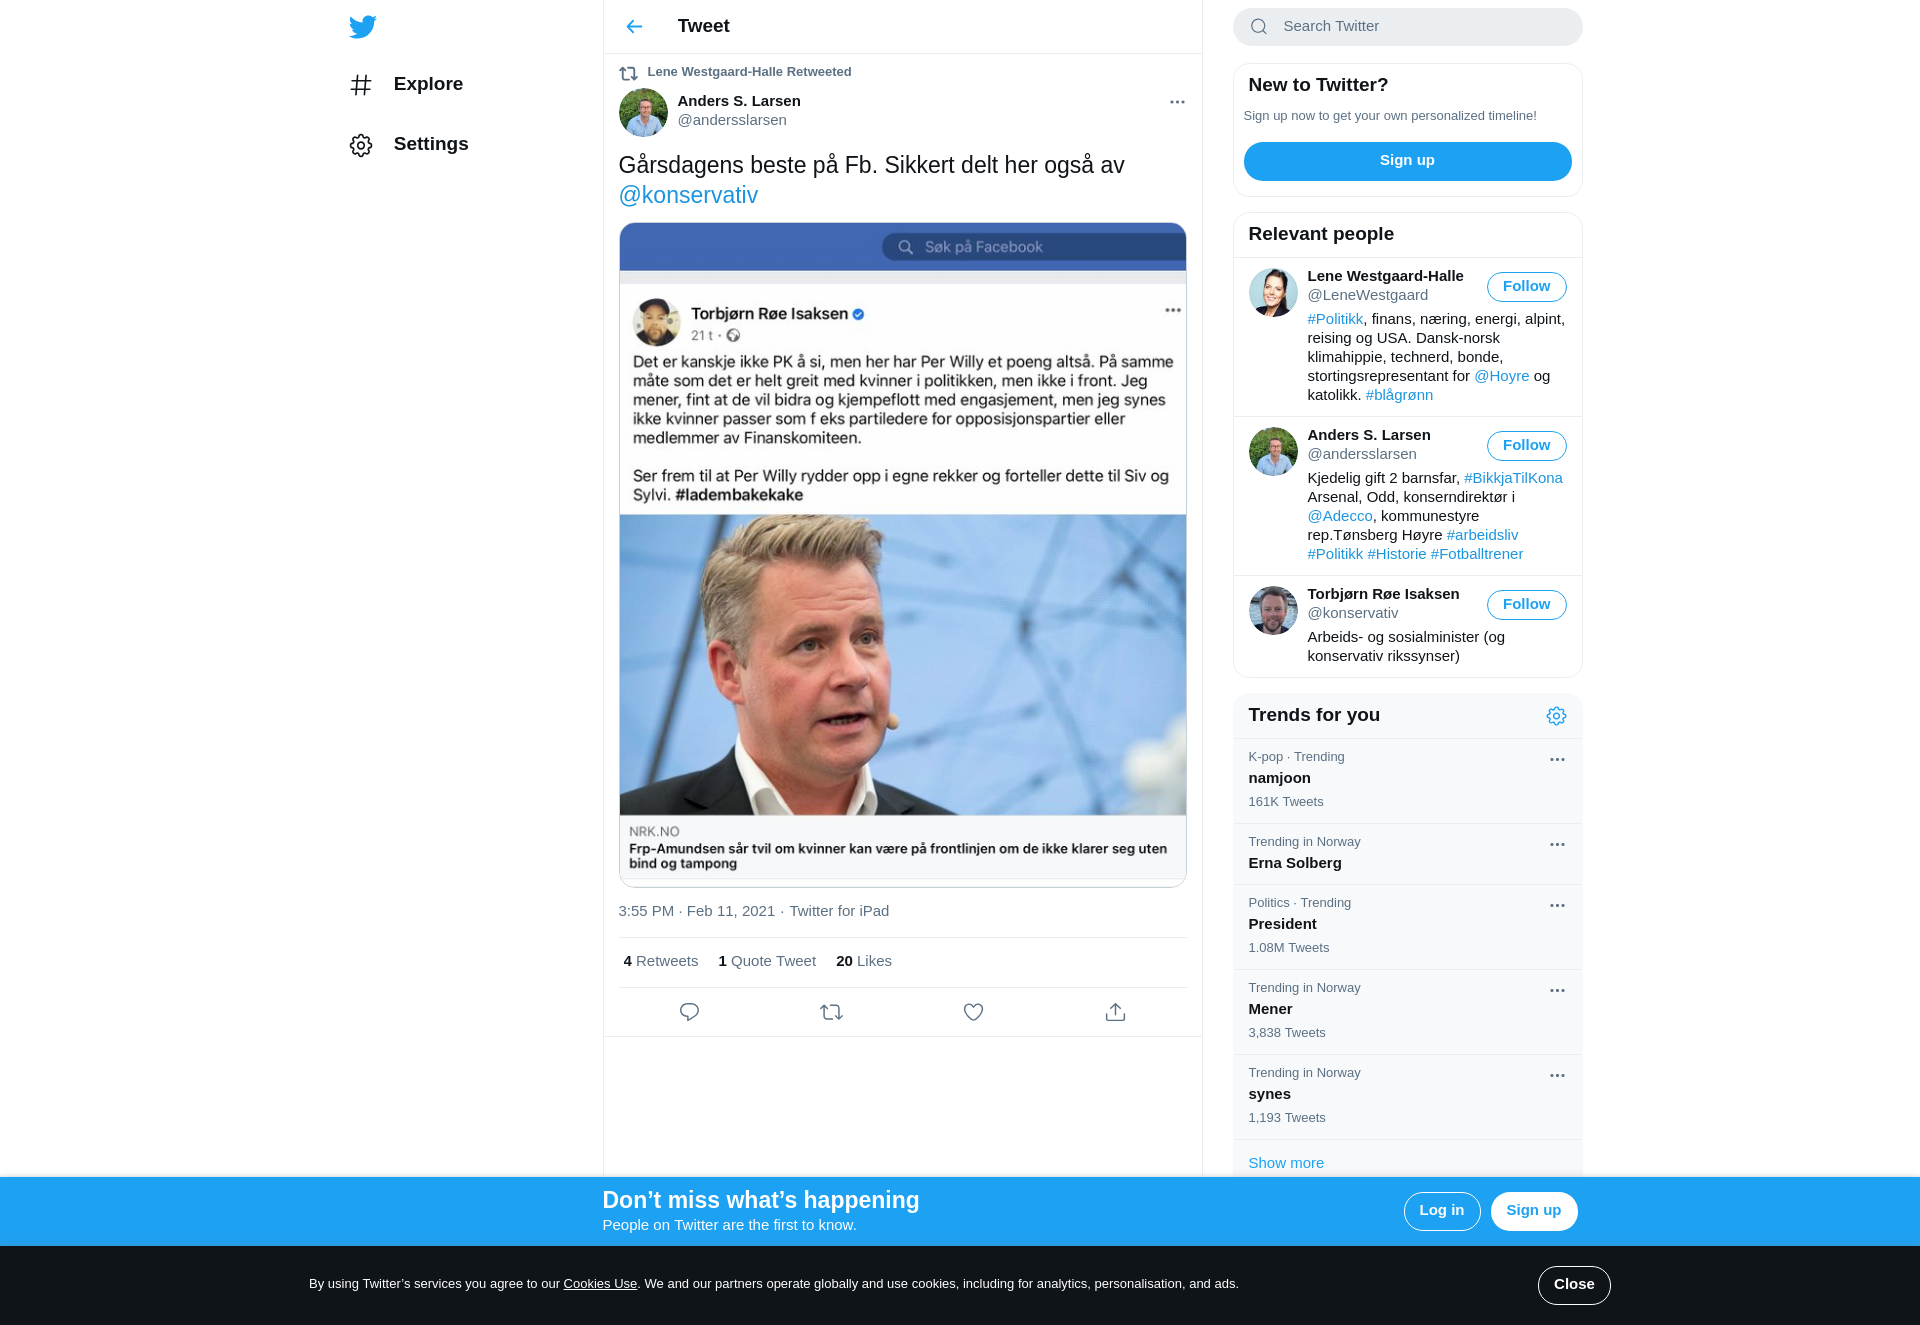
Task: Open options for President trend
Action: click(x=1557, y=906)
